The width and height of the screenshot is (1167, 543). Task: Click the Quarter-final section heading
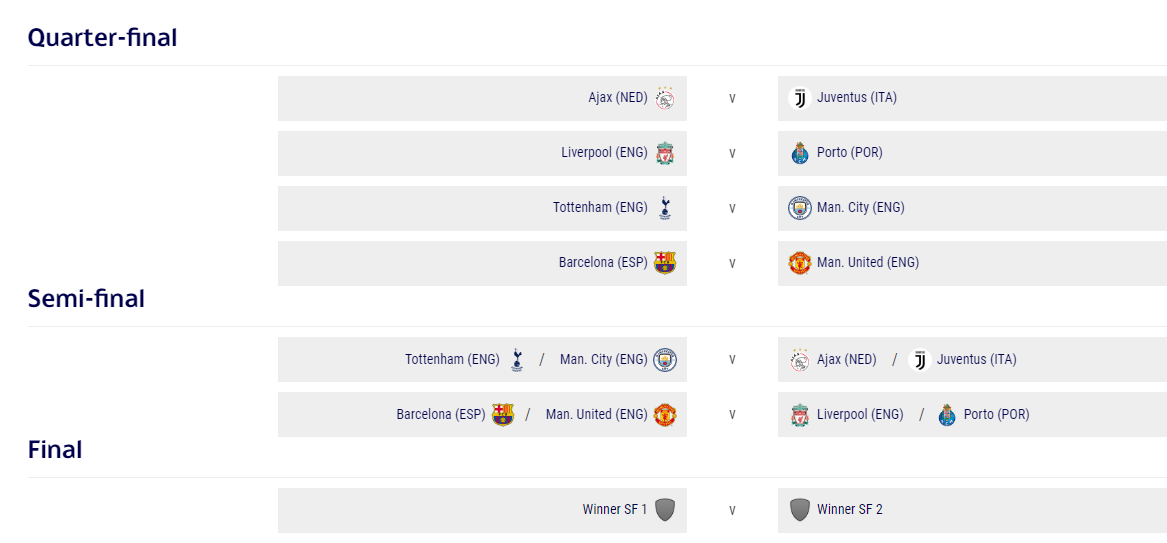coord(102,38)
